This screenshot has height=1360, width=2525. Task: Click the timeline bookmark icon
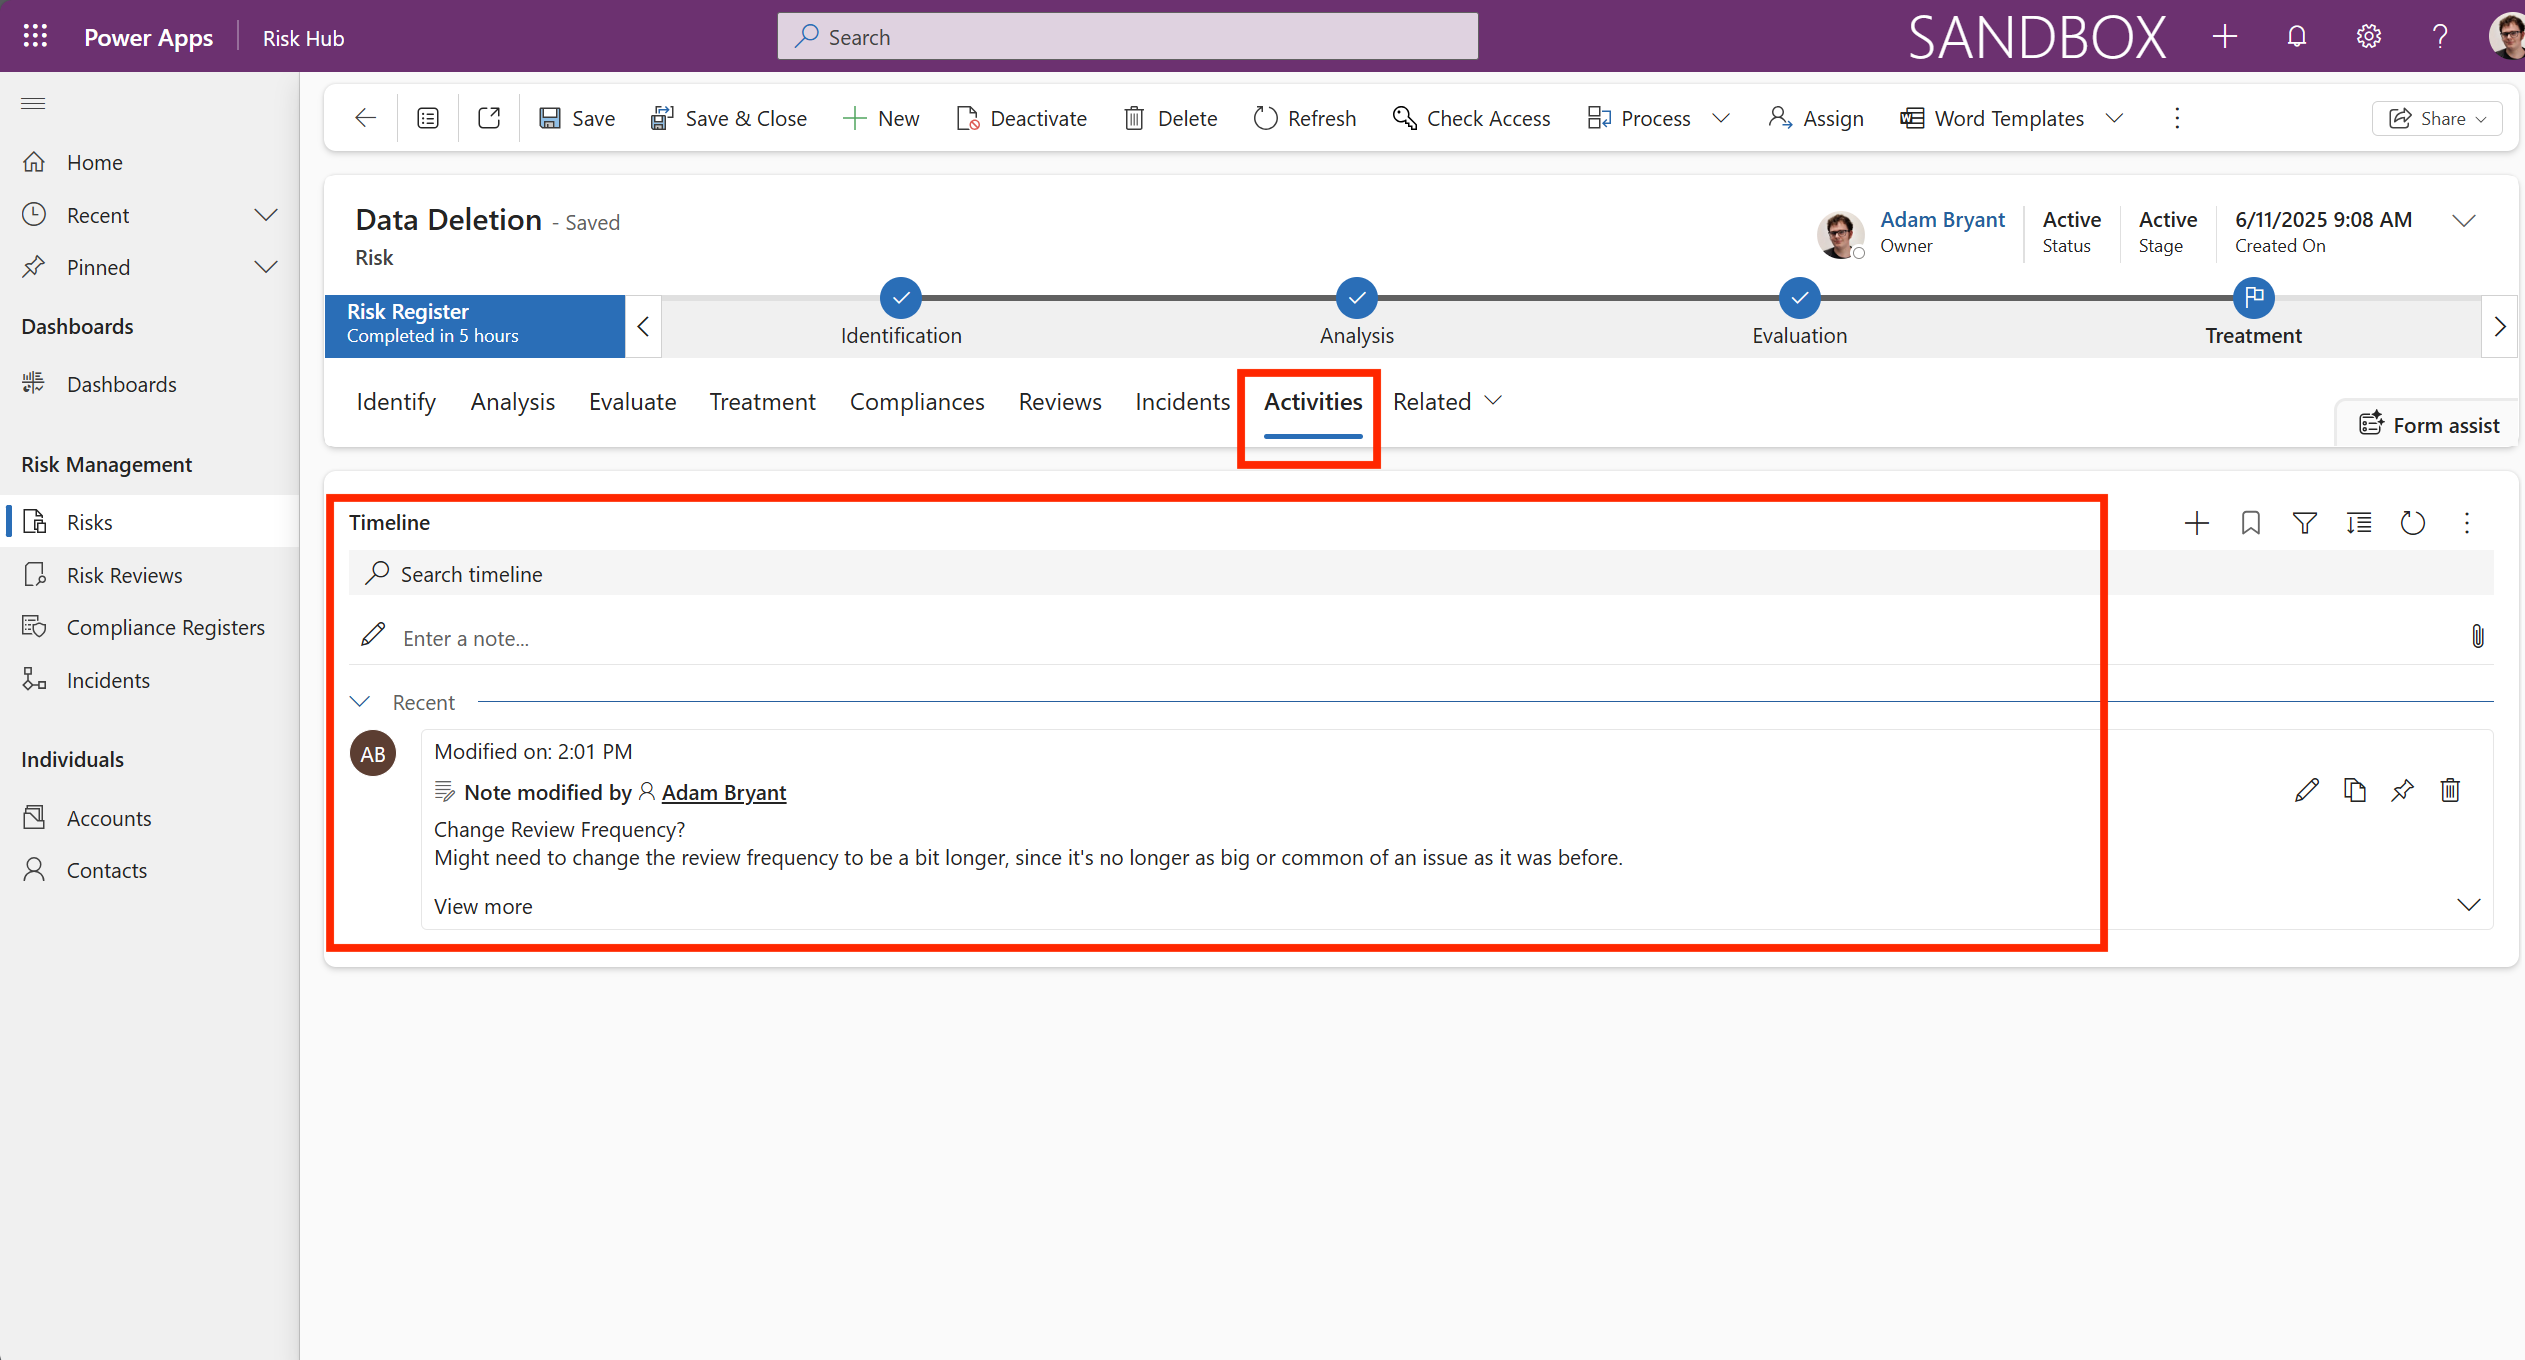[x=2250, y=523]
